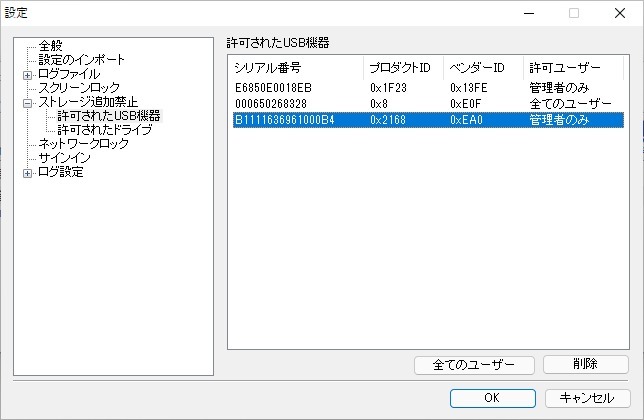Click product ID 0x8 cell
644x420 pixels.
click(379, 104)
